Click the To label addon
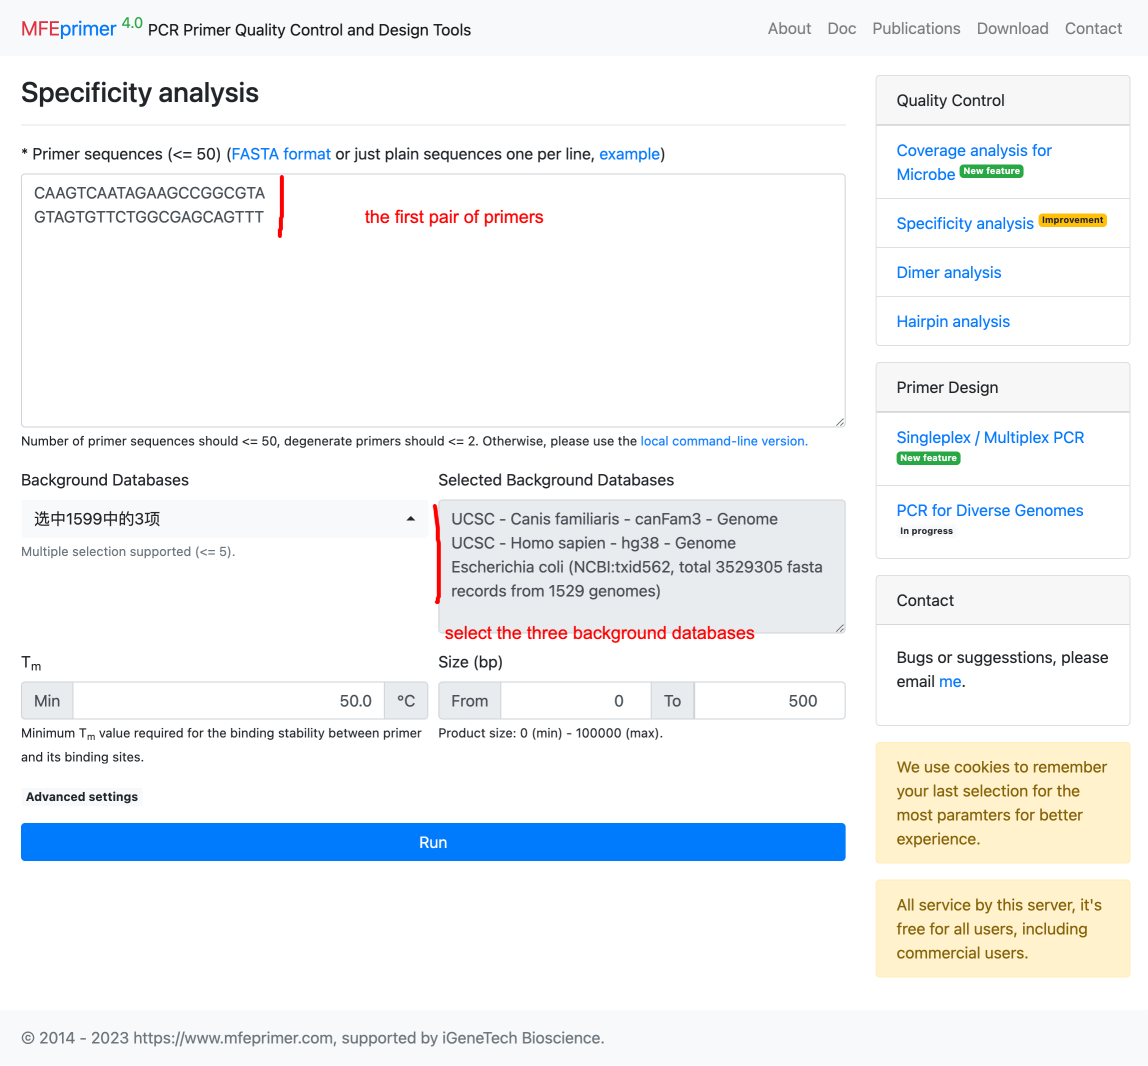This screenshot has width=1148, height=1066. point(672,701)
